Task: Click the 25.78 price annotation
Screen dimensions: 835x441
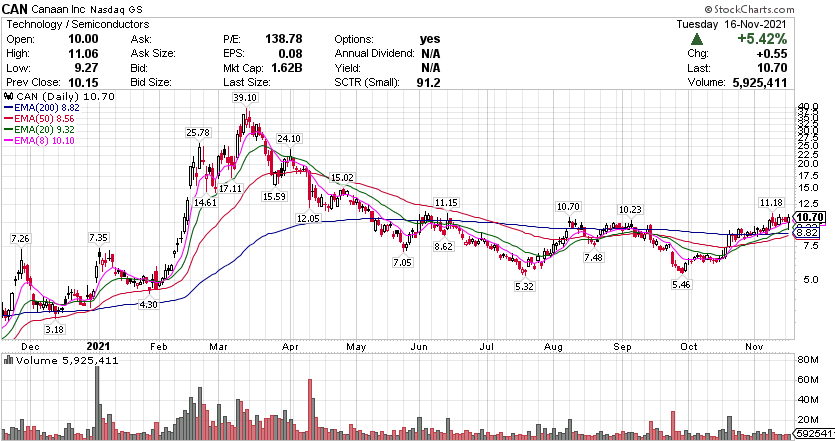Action: coord(198,133)
